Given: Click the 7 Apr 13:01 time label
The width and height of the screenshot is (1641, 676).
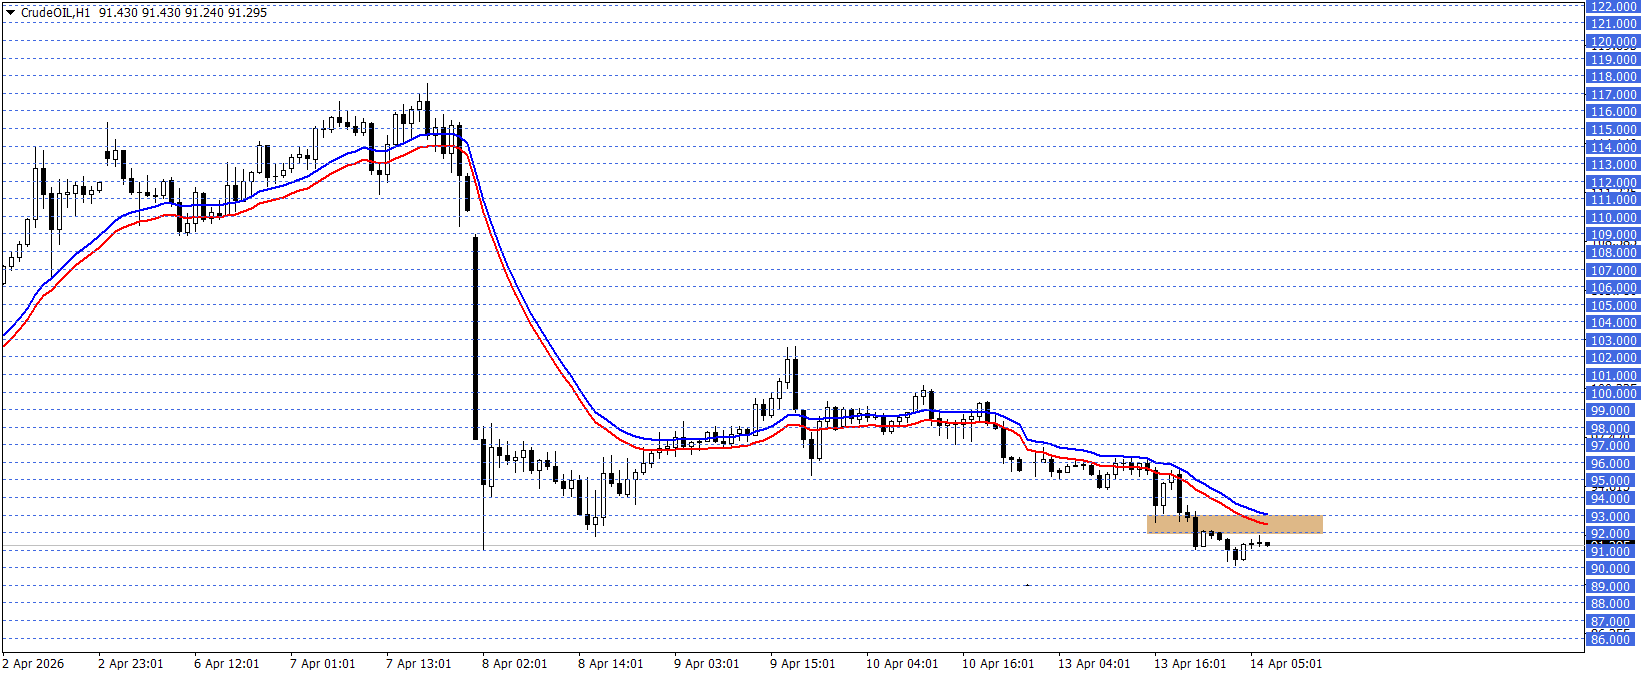Looking at the screenshot, I should (x=418, y=664).
